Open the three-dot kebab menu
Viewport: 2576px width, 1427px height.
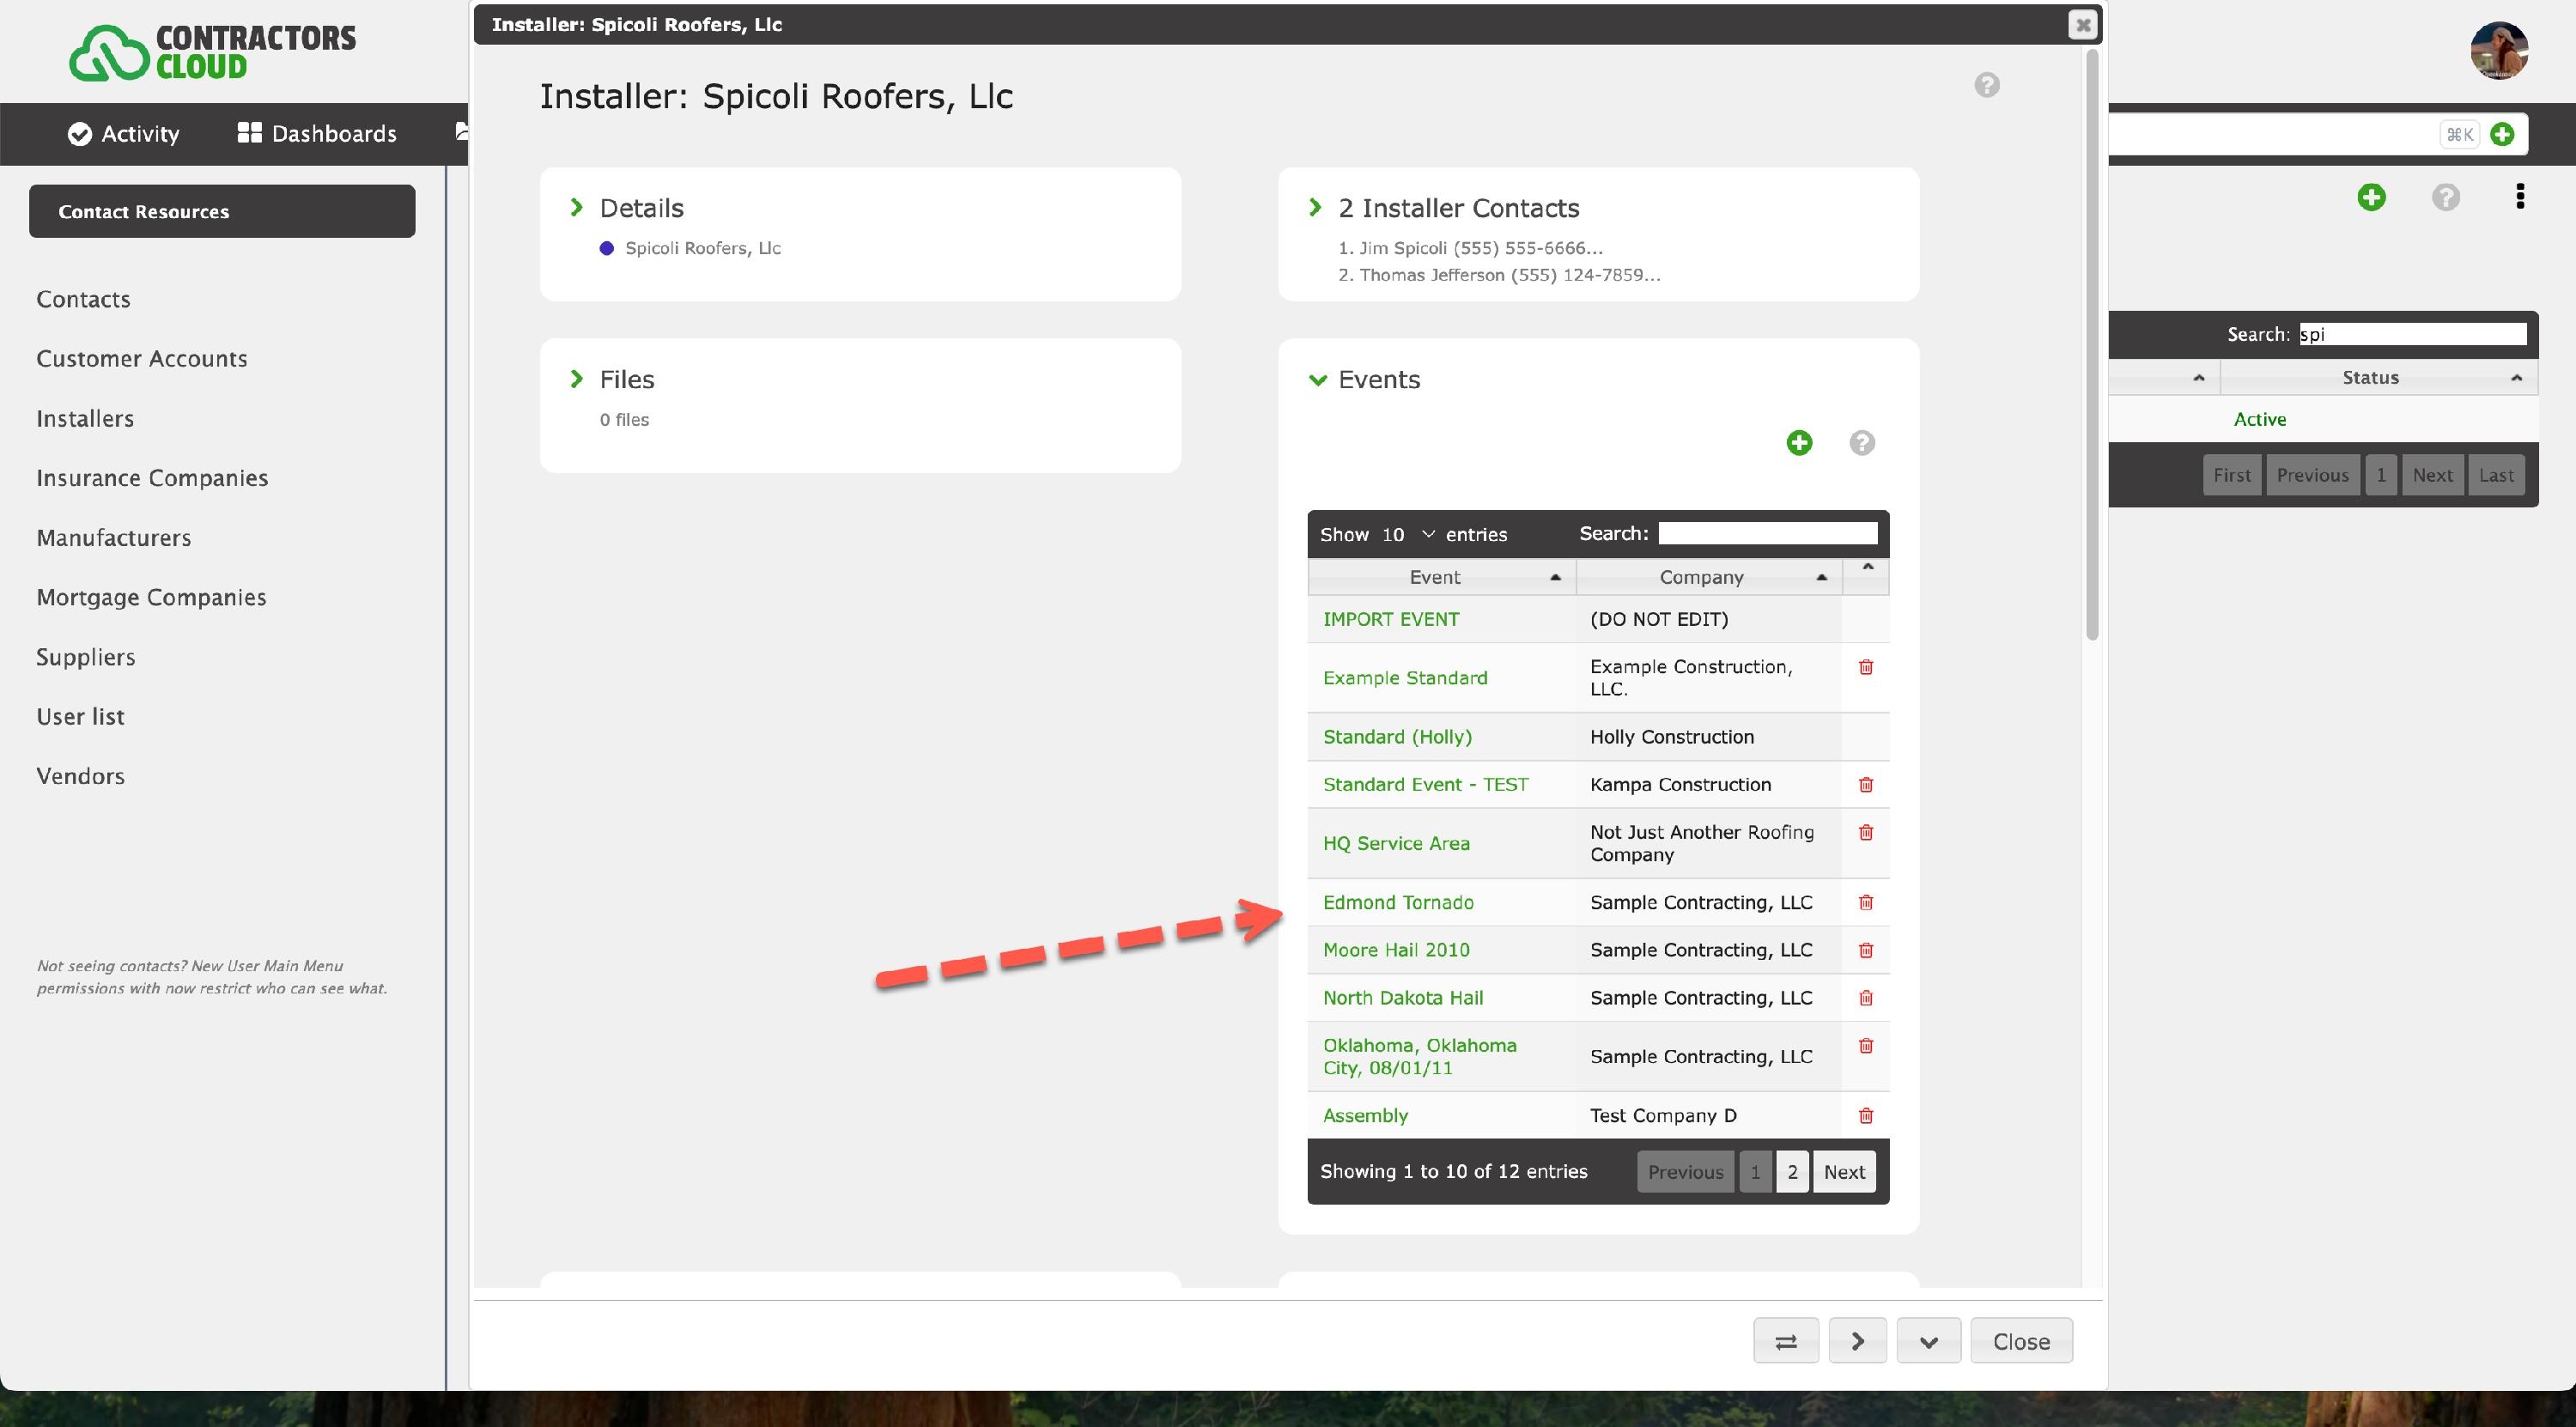[x=2520, y=196]
